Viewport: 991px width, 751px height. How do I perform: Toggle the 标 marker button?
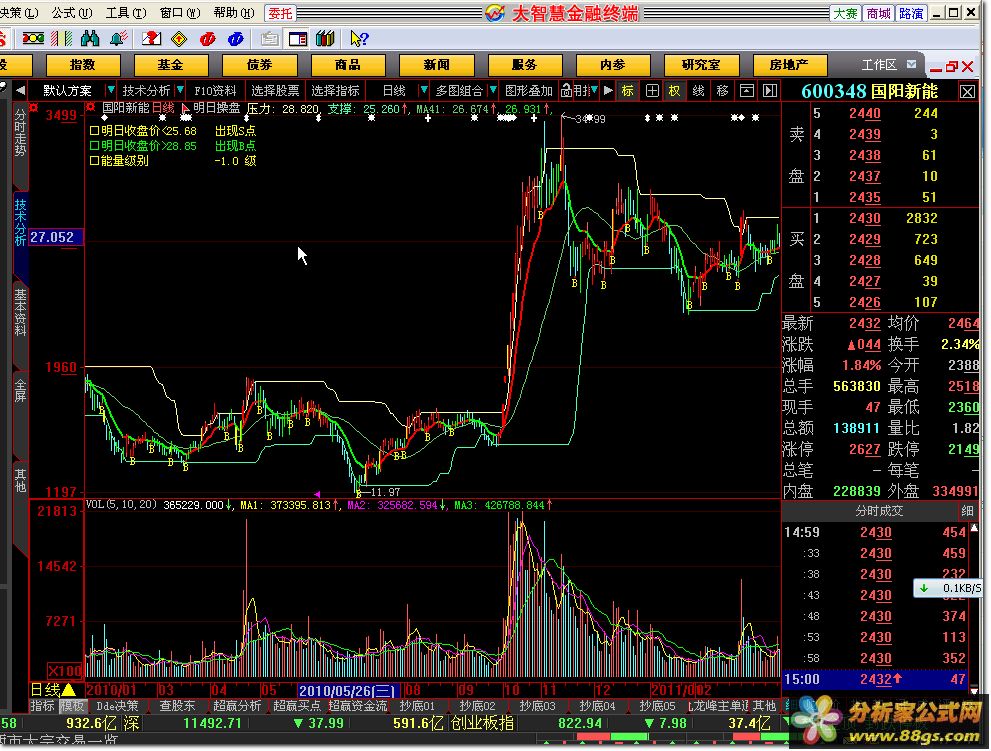coord(628,91)
